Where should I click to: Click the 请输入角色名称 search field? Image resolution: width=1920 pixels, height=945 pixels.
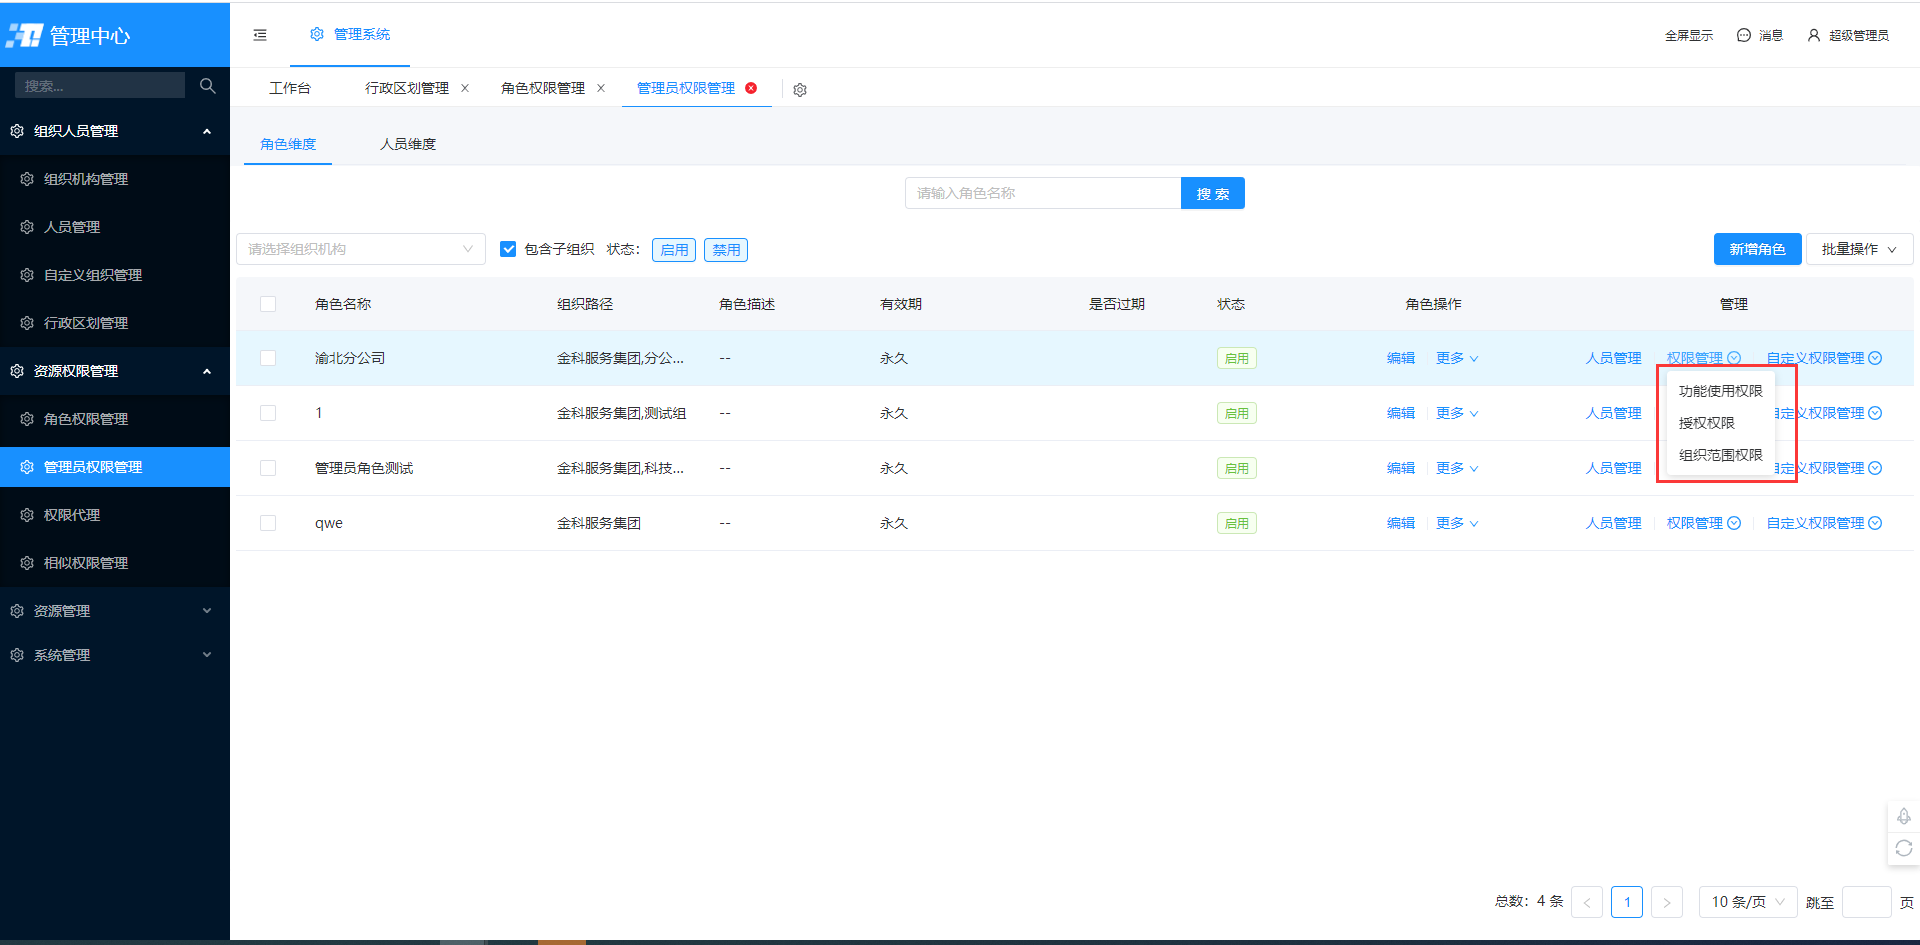click(x=1043, y=193)
